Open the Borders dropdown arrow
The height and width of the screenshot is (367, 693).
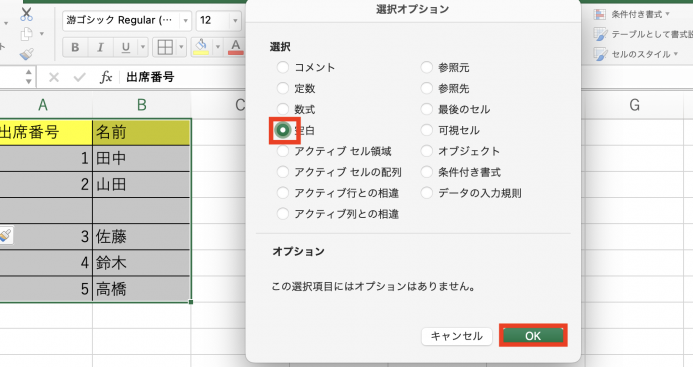pos(181,47)
